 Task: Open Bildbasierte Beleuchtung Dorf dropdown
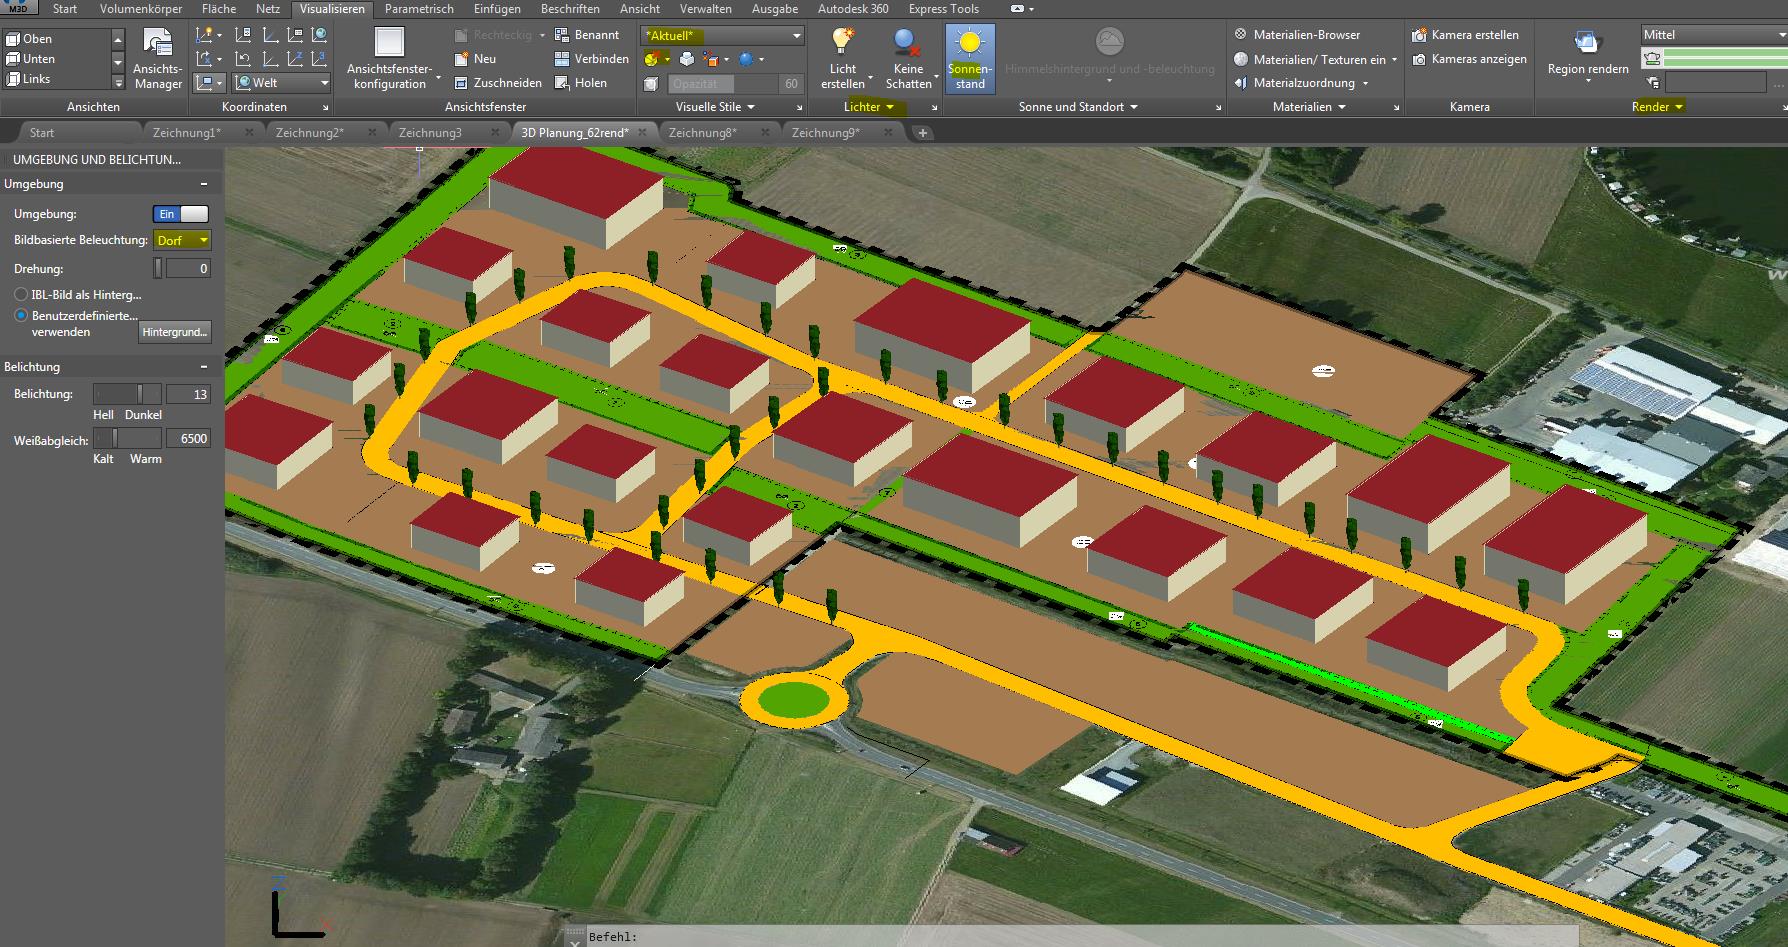(182, 240)
